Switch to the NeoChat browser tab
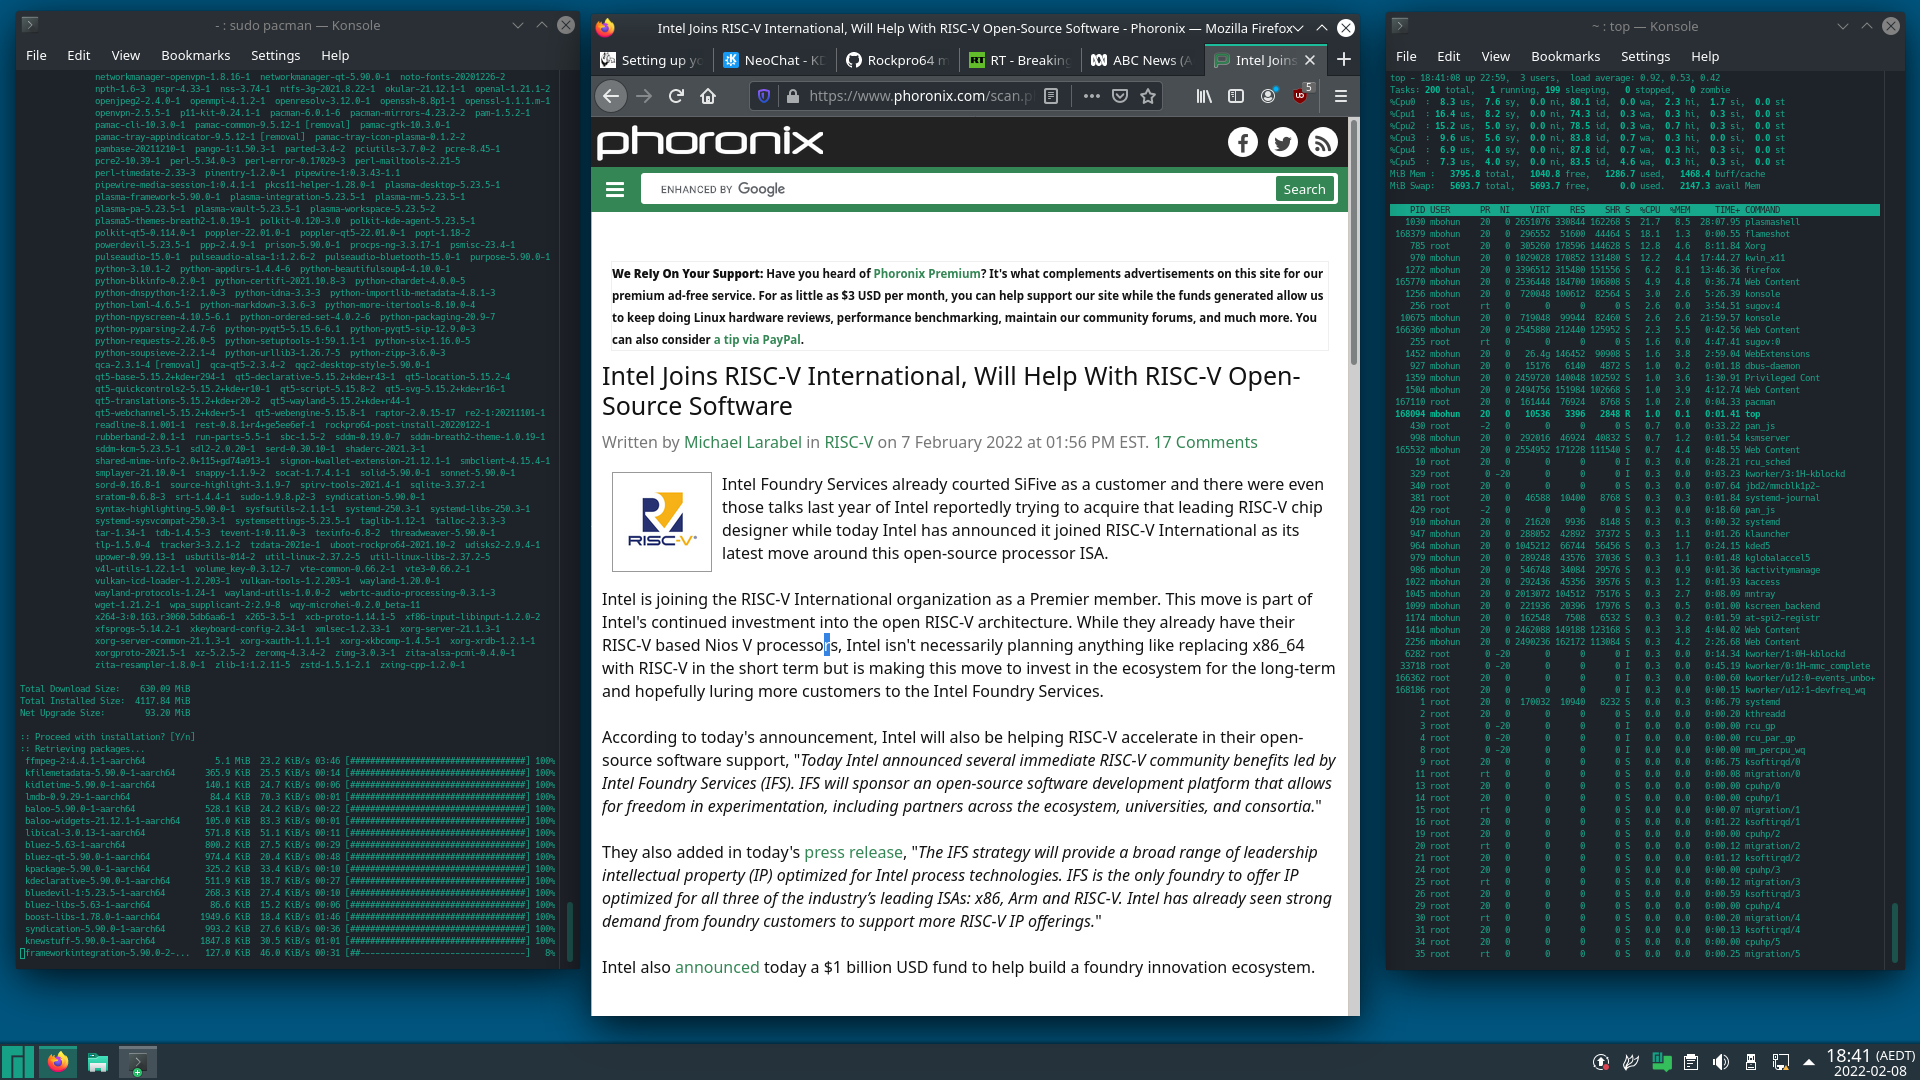The height and width of the screenshot is (1080, 1920). click(773, 60)
